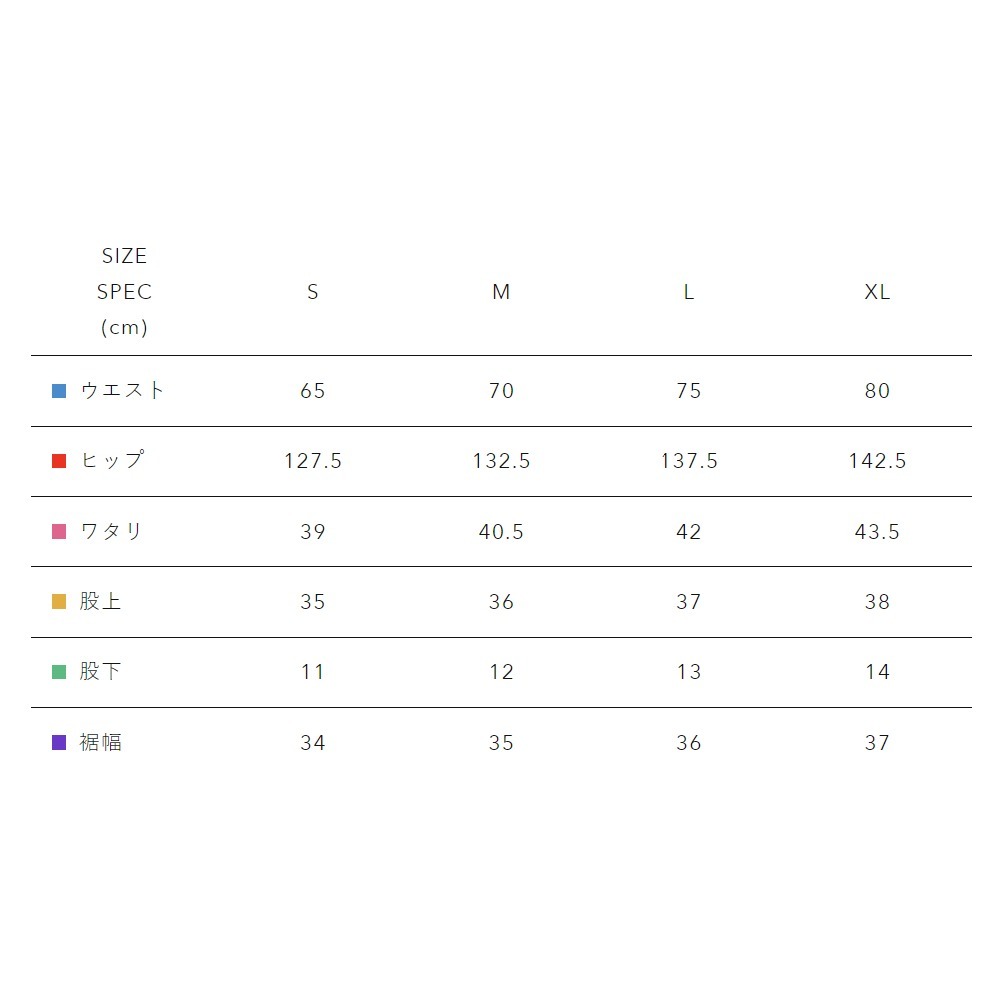The height and width of the screenshot is (999, 999).
Task: Select the pink square beside ワタリ
Action: pyautogui.click(x=59, y=532)
